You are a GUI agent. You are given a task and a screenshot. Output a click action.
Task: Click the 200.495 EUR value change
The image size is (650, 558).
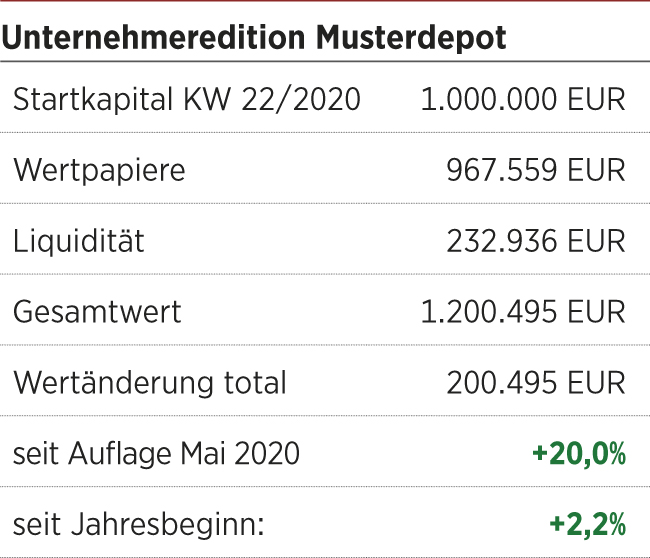click(x=536, y=383)
